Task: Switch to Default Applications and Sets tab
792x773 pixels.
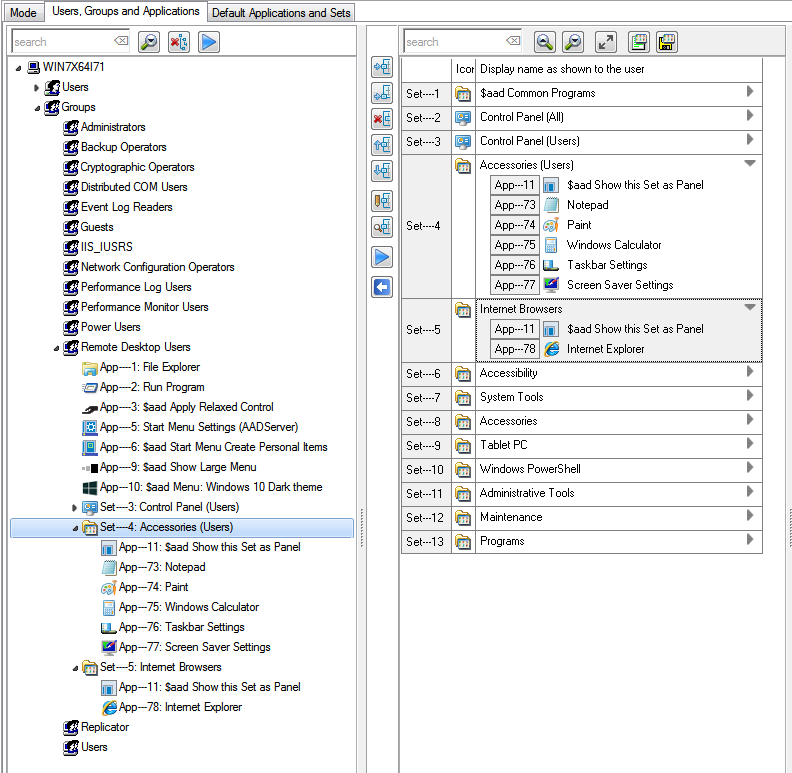Action: click(281, 12)
